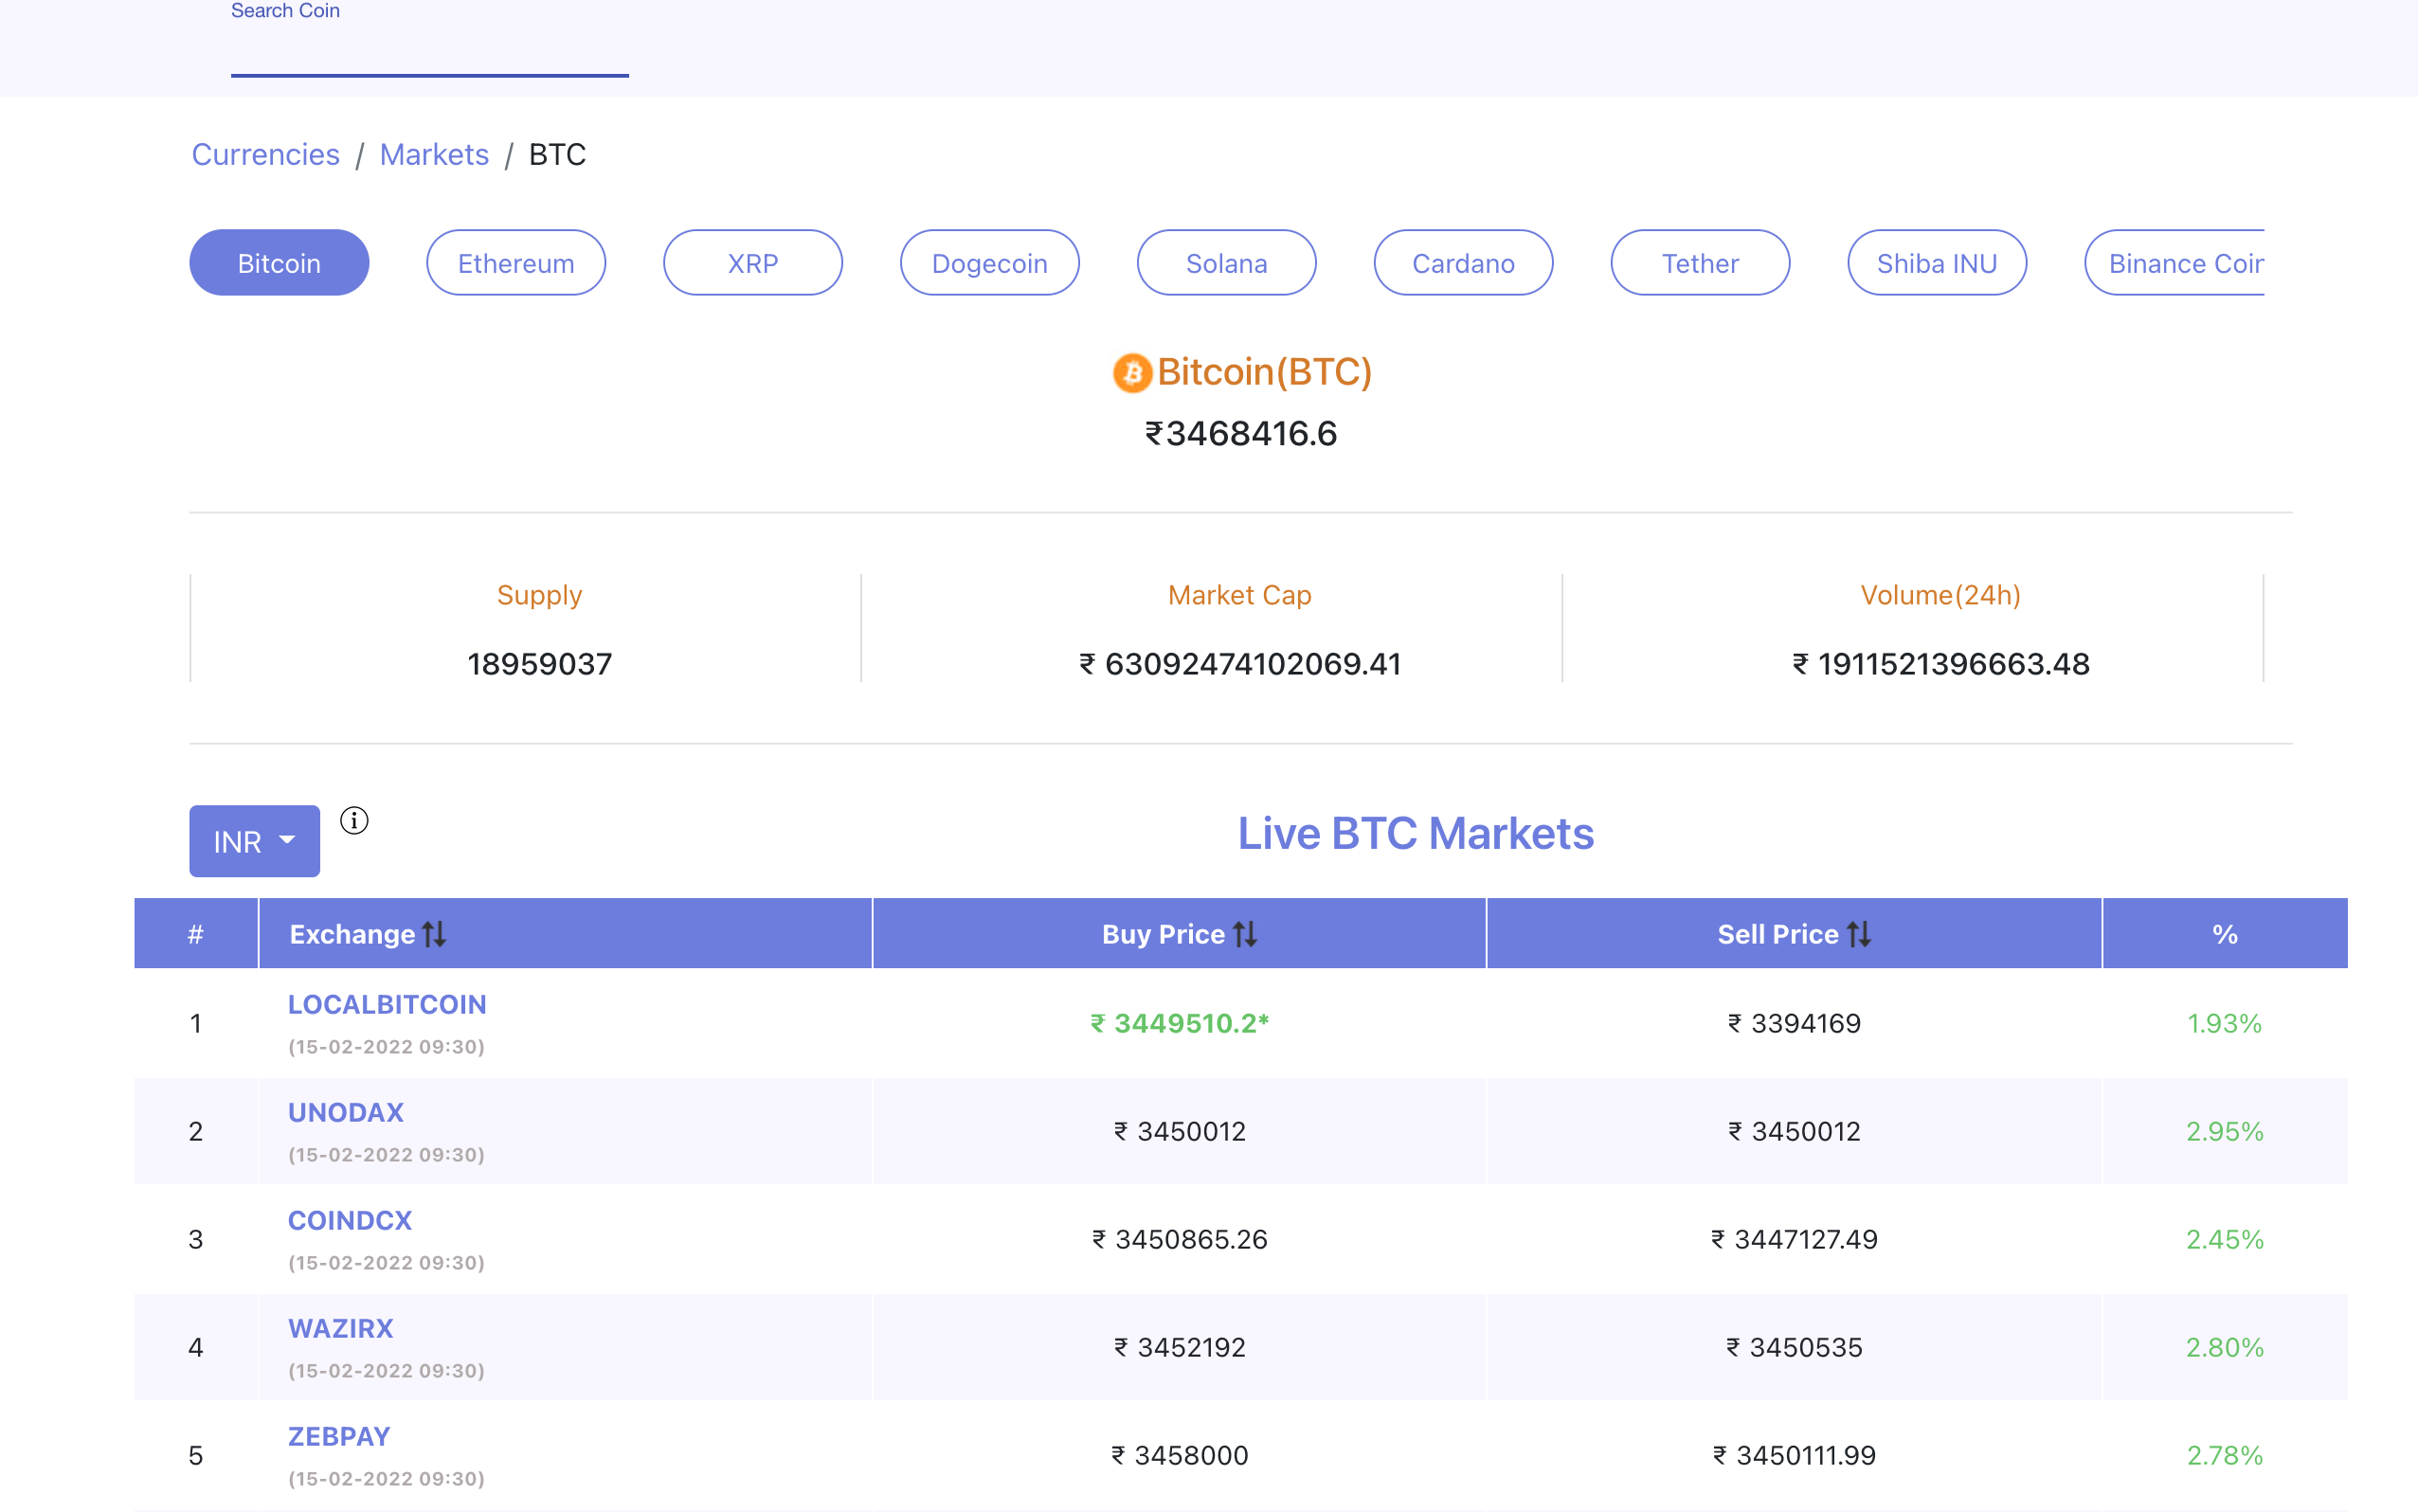Image resolution: width=2418 pixels, height=1512 pixels.
Task: Switch to the Ethereum coin view
Action: 516,262
